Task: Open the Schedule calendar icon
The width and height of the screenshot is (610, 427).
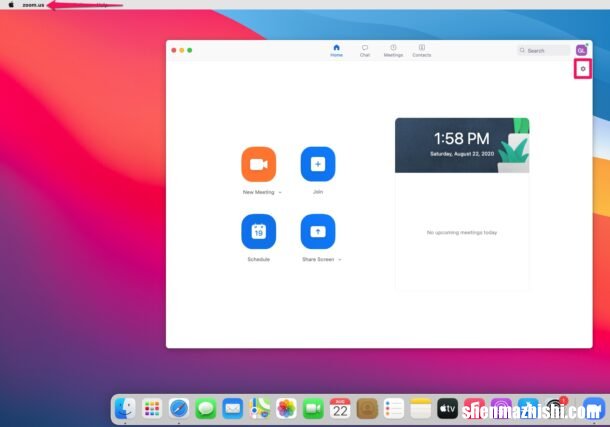Action: 259,231
